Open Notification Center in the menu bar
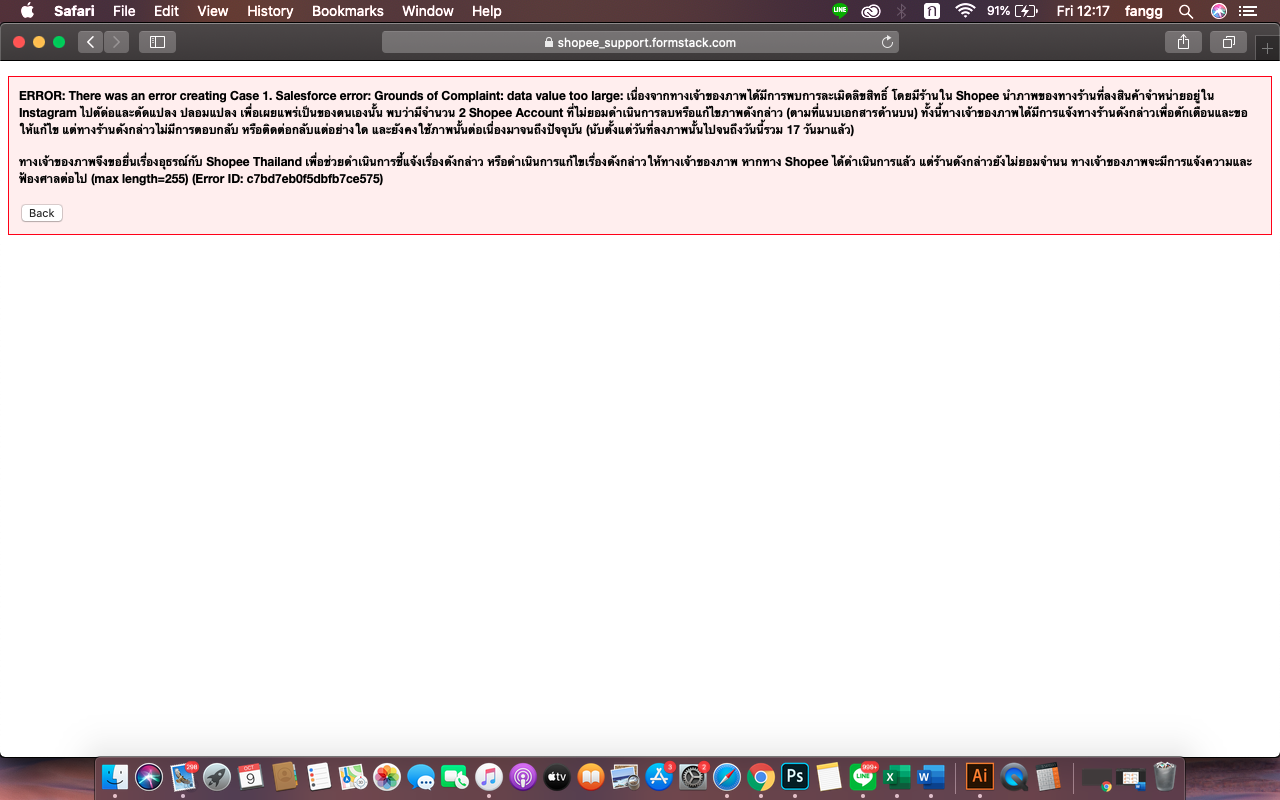The width and height of the screenshot is (1280, 800). pyautogui.click(x=1247, y=11)
